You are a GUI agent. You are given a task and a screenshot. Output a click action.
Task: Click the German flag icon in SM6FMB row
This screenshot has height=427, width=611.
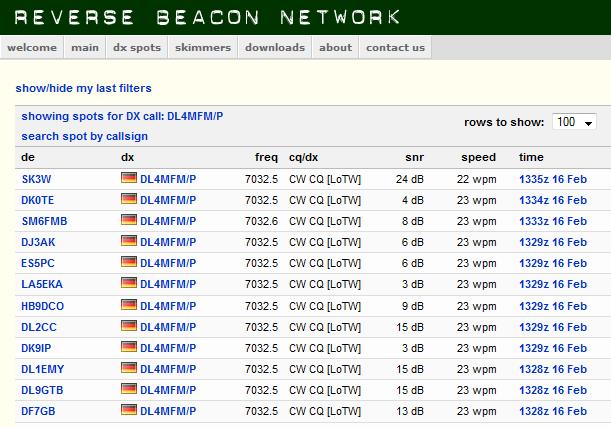(x=128, y=220)
